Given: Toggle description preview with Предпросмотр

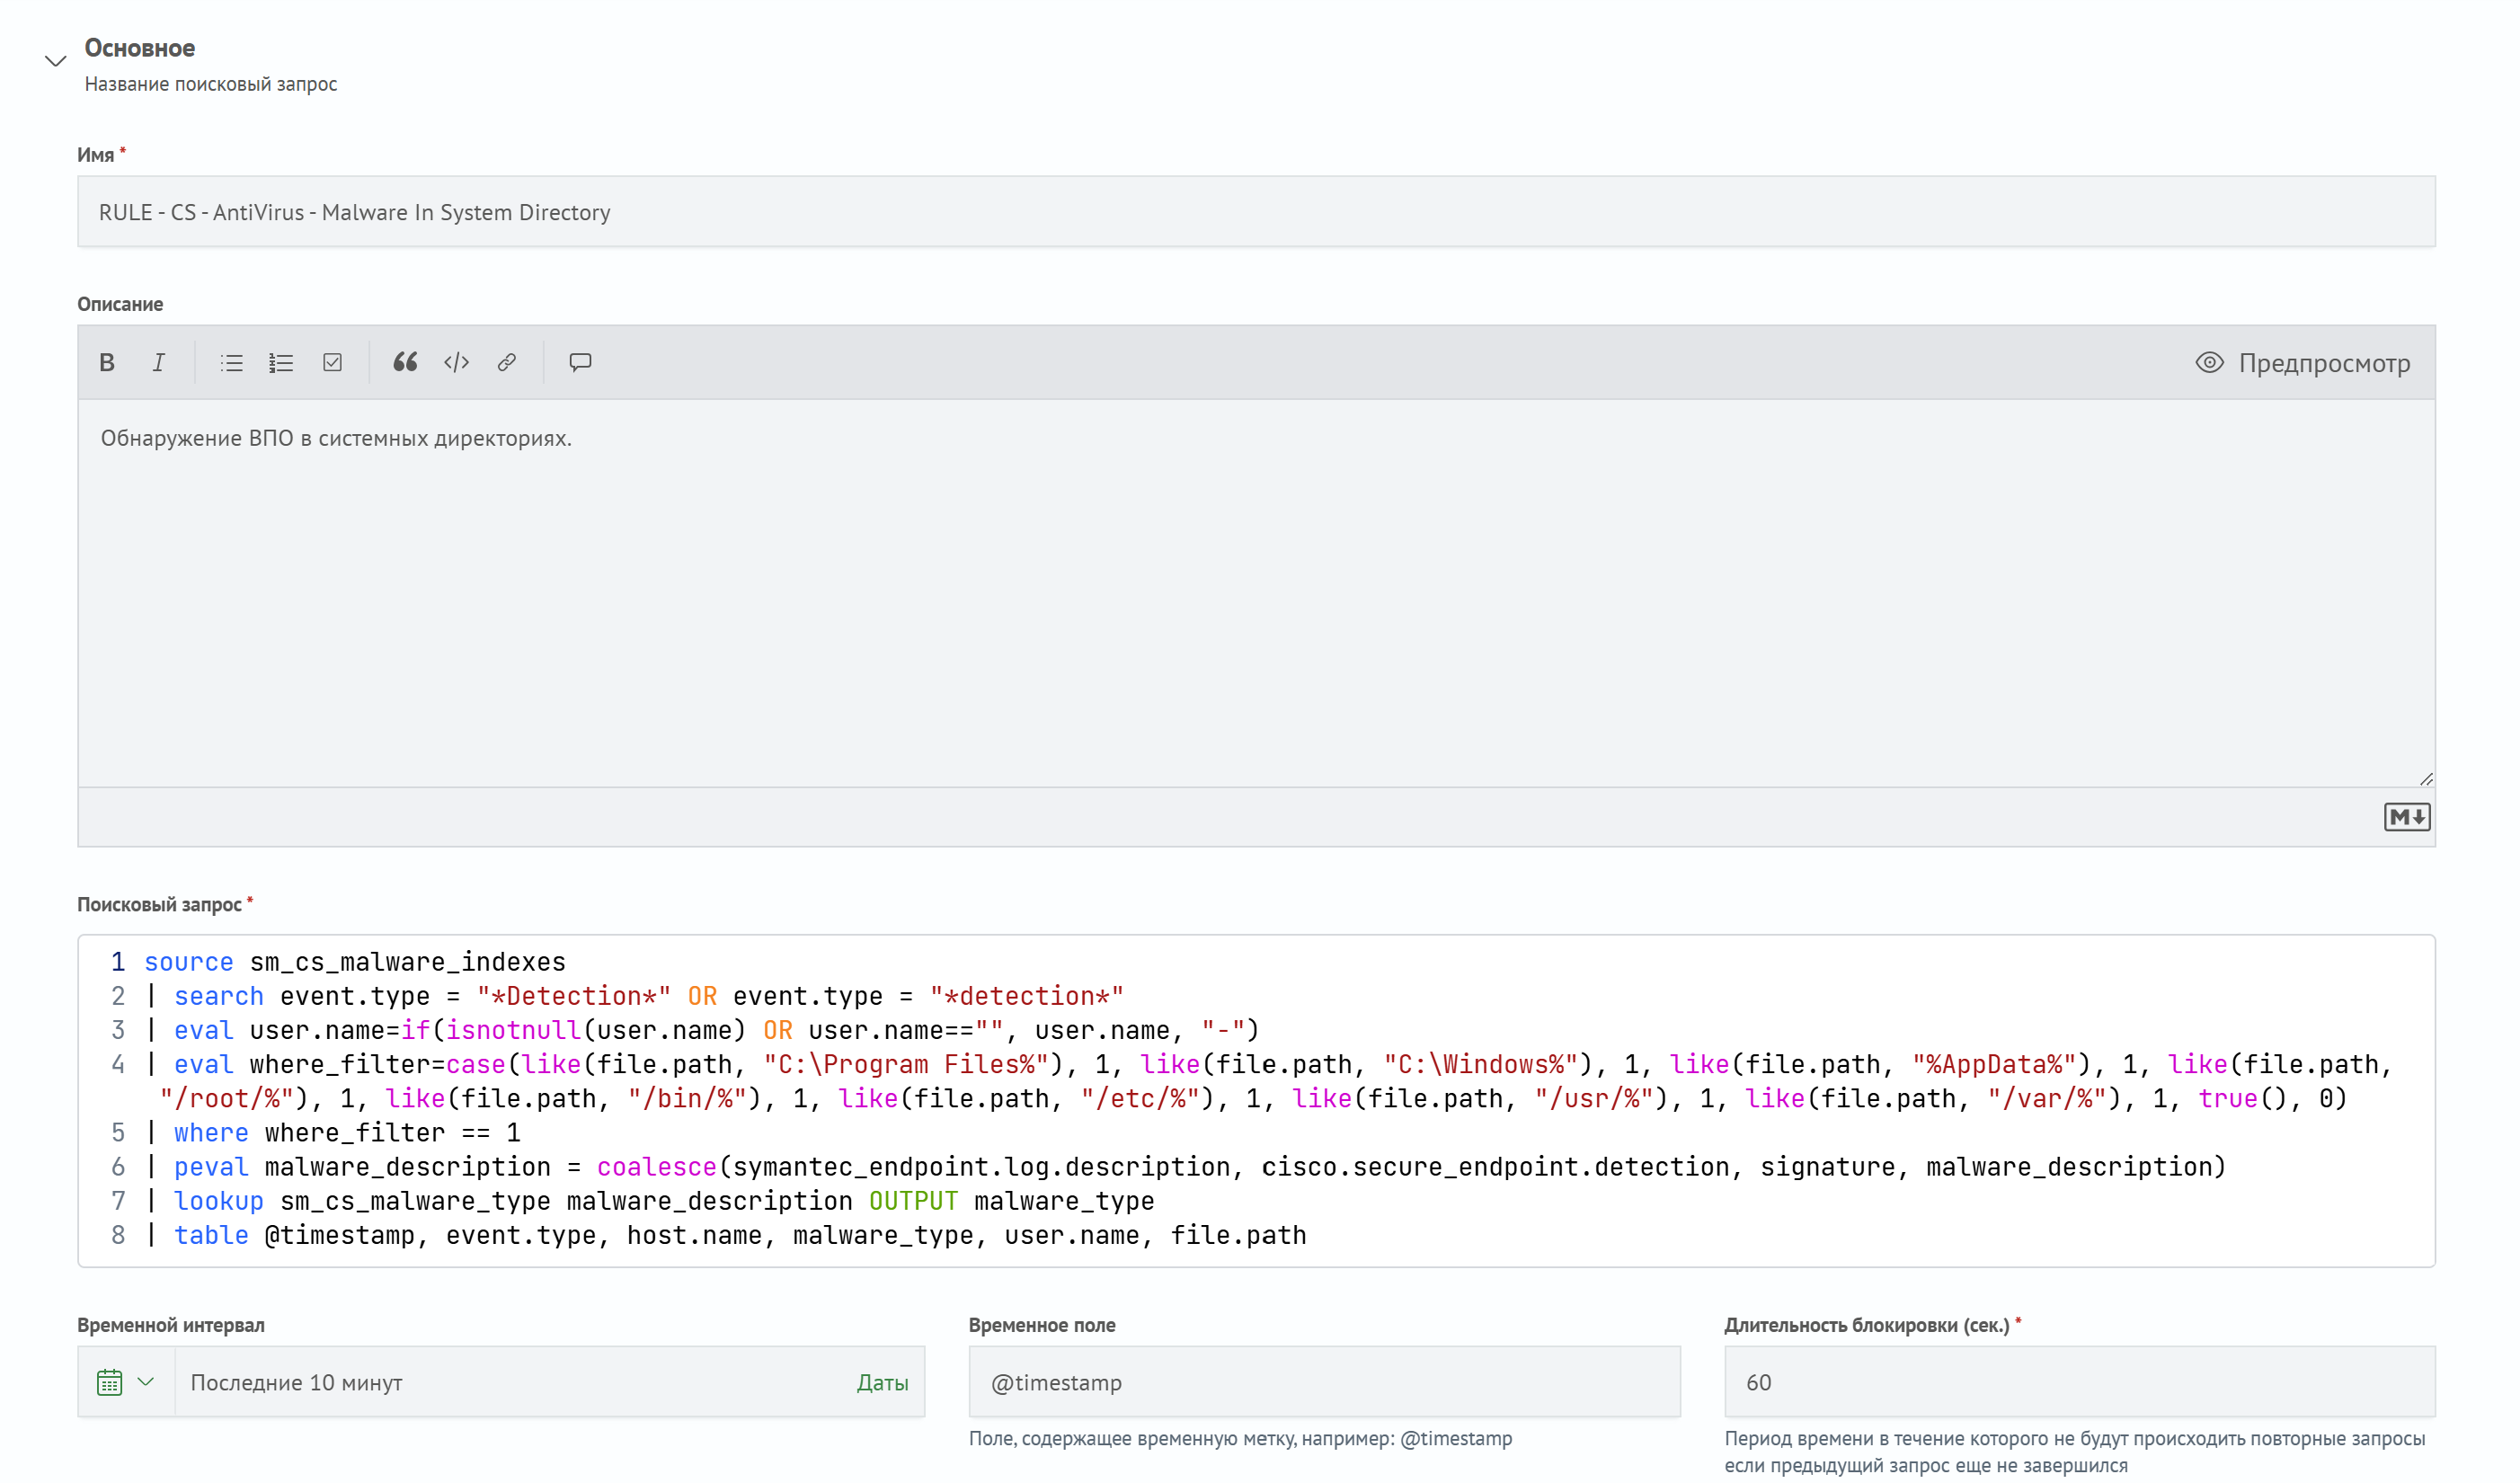Looking at the screenshot, I should click(x=2303, y=363).
